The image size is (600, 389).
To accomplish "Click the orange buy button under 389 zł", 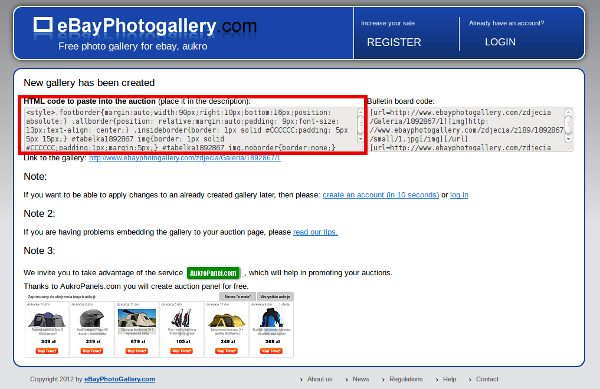I will [x=271, y=351].
